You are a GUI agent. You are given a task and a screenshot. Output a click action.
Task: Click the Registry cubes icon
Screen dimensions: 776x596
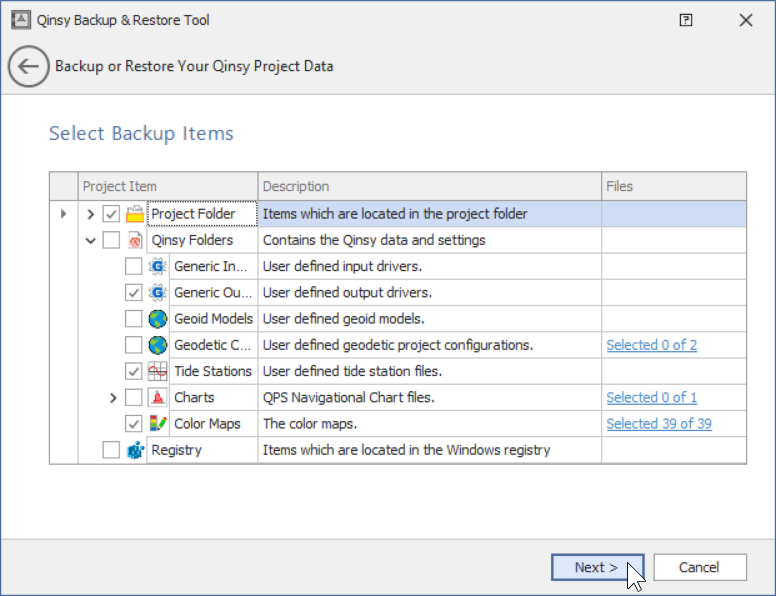(x=135, y=450)
